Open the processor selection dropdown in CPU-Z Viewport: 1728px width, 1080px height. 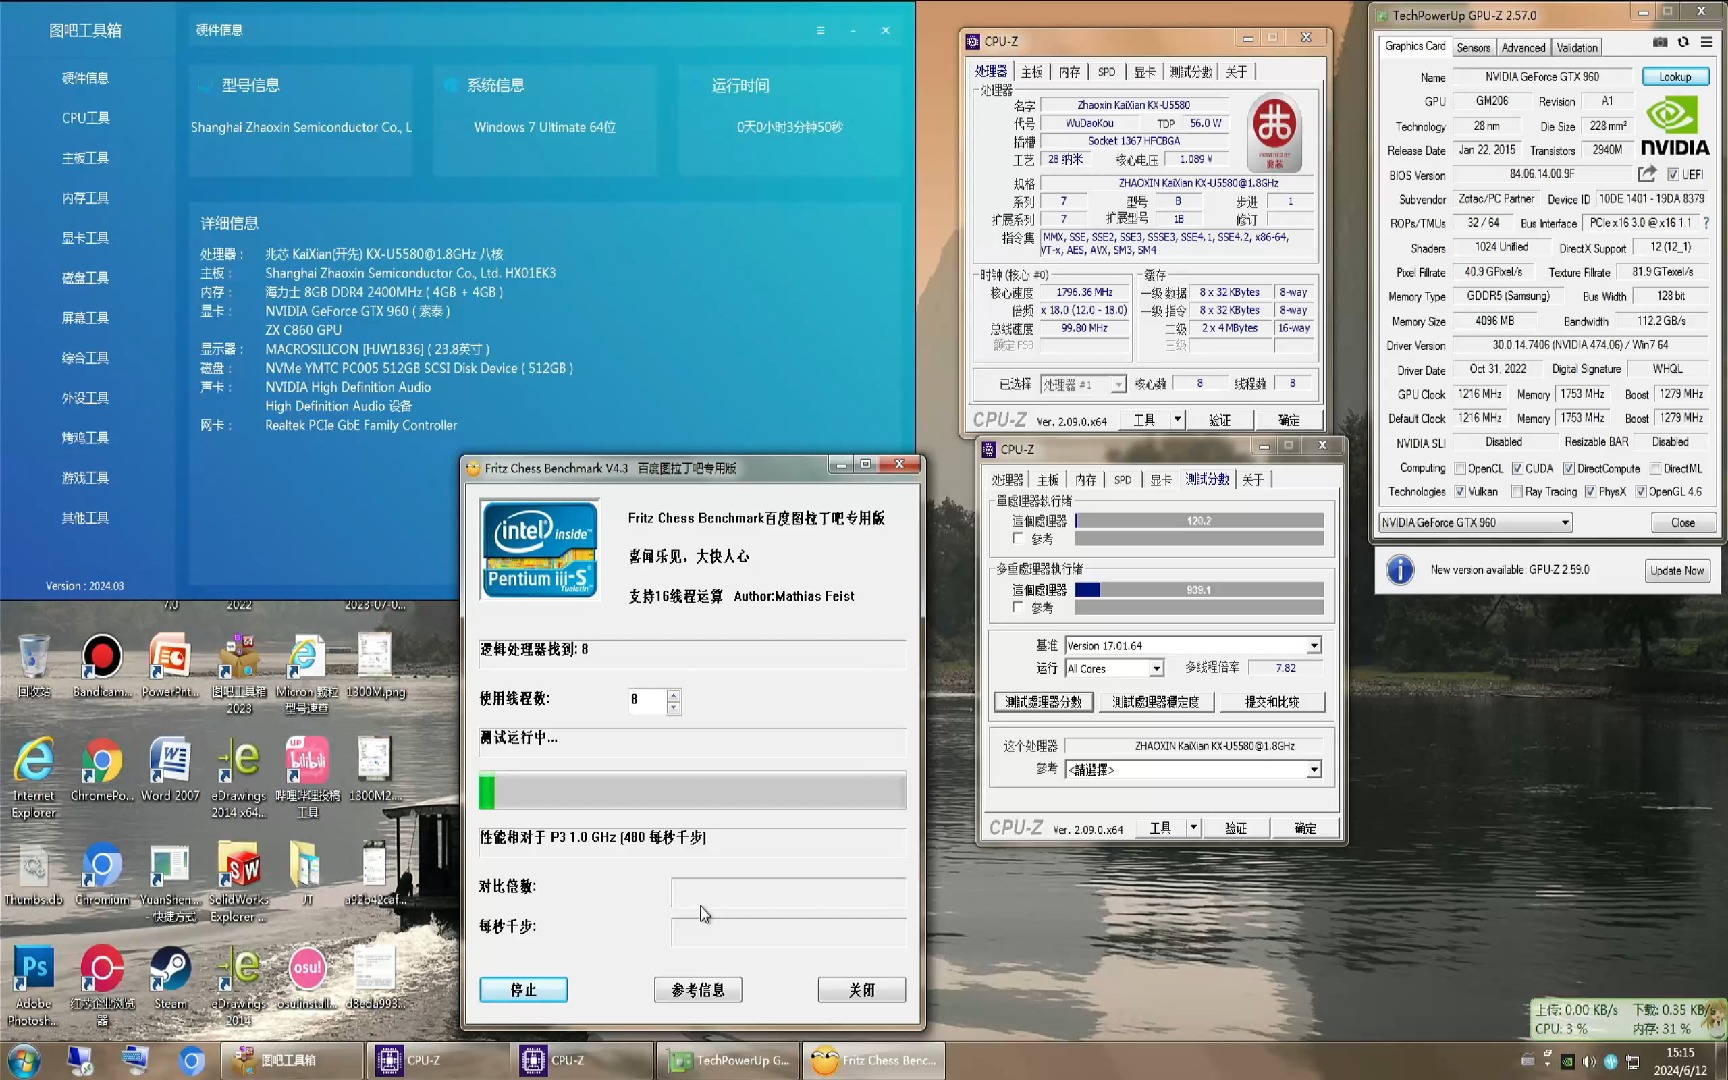[1083, 385]
